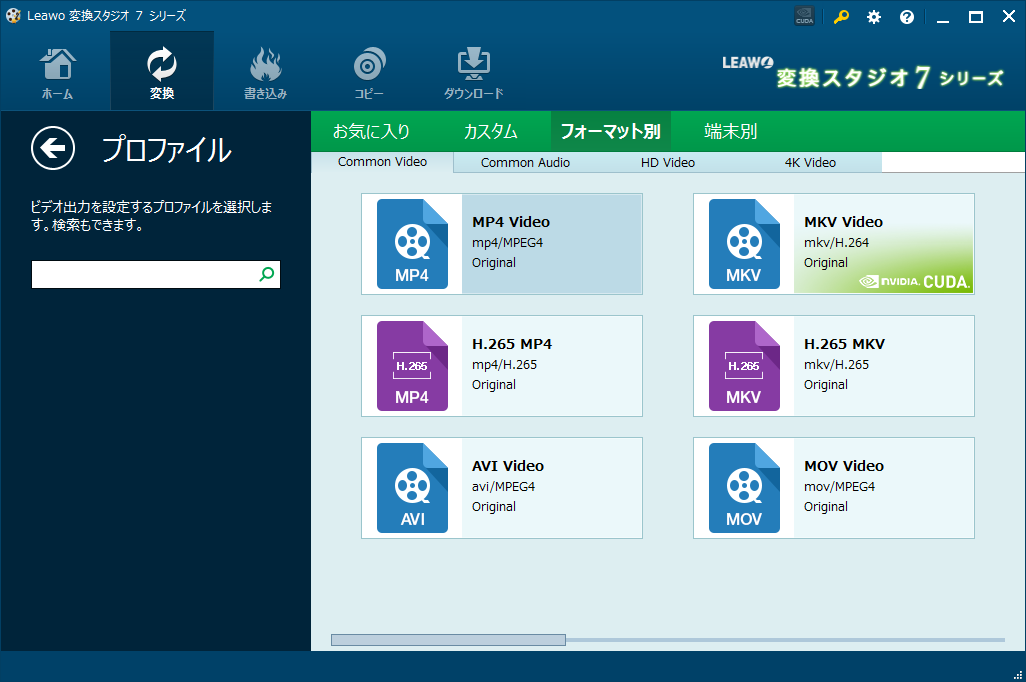Click the magnifier search icon
This screenshot has height=682, width=1026.
coord(266,274)
